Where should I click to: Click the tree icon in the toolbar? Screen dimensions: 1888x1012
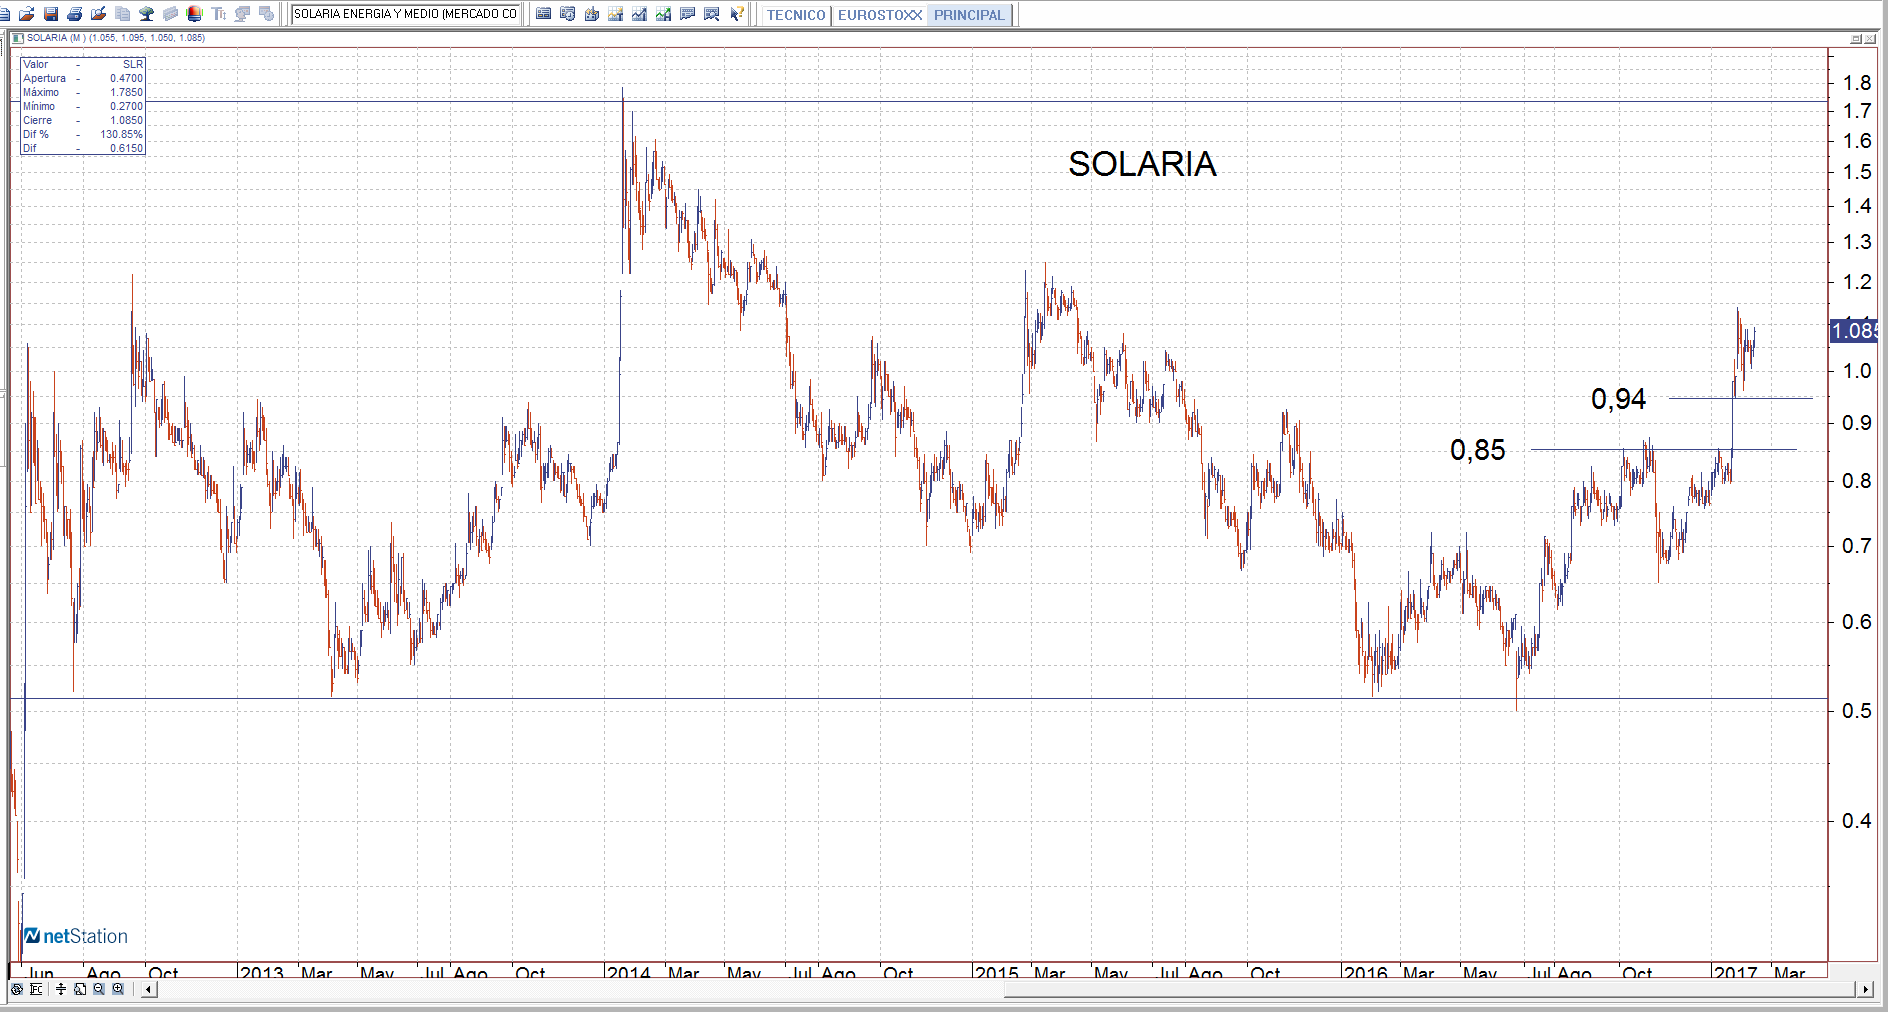point(147,14)
